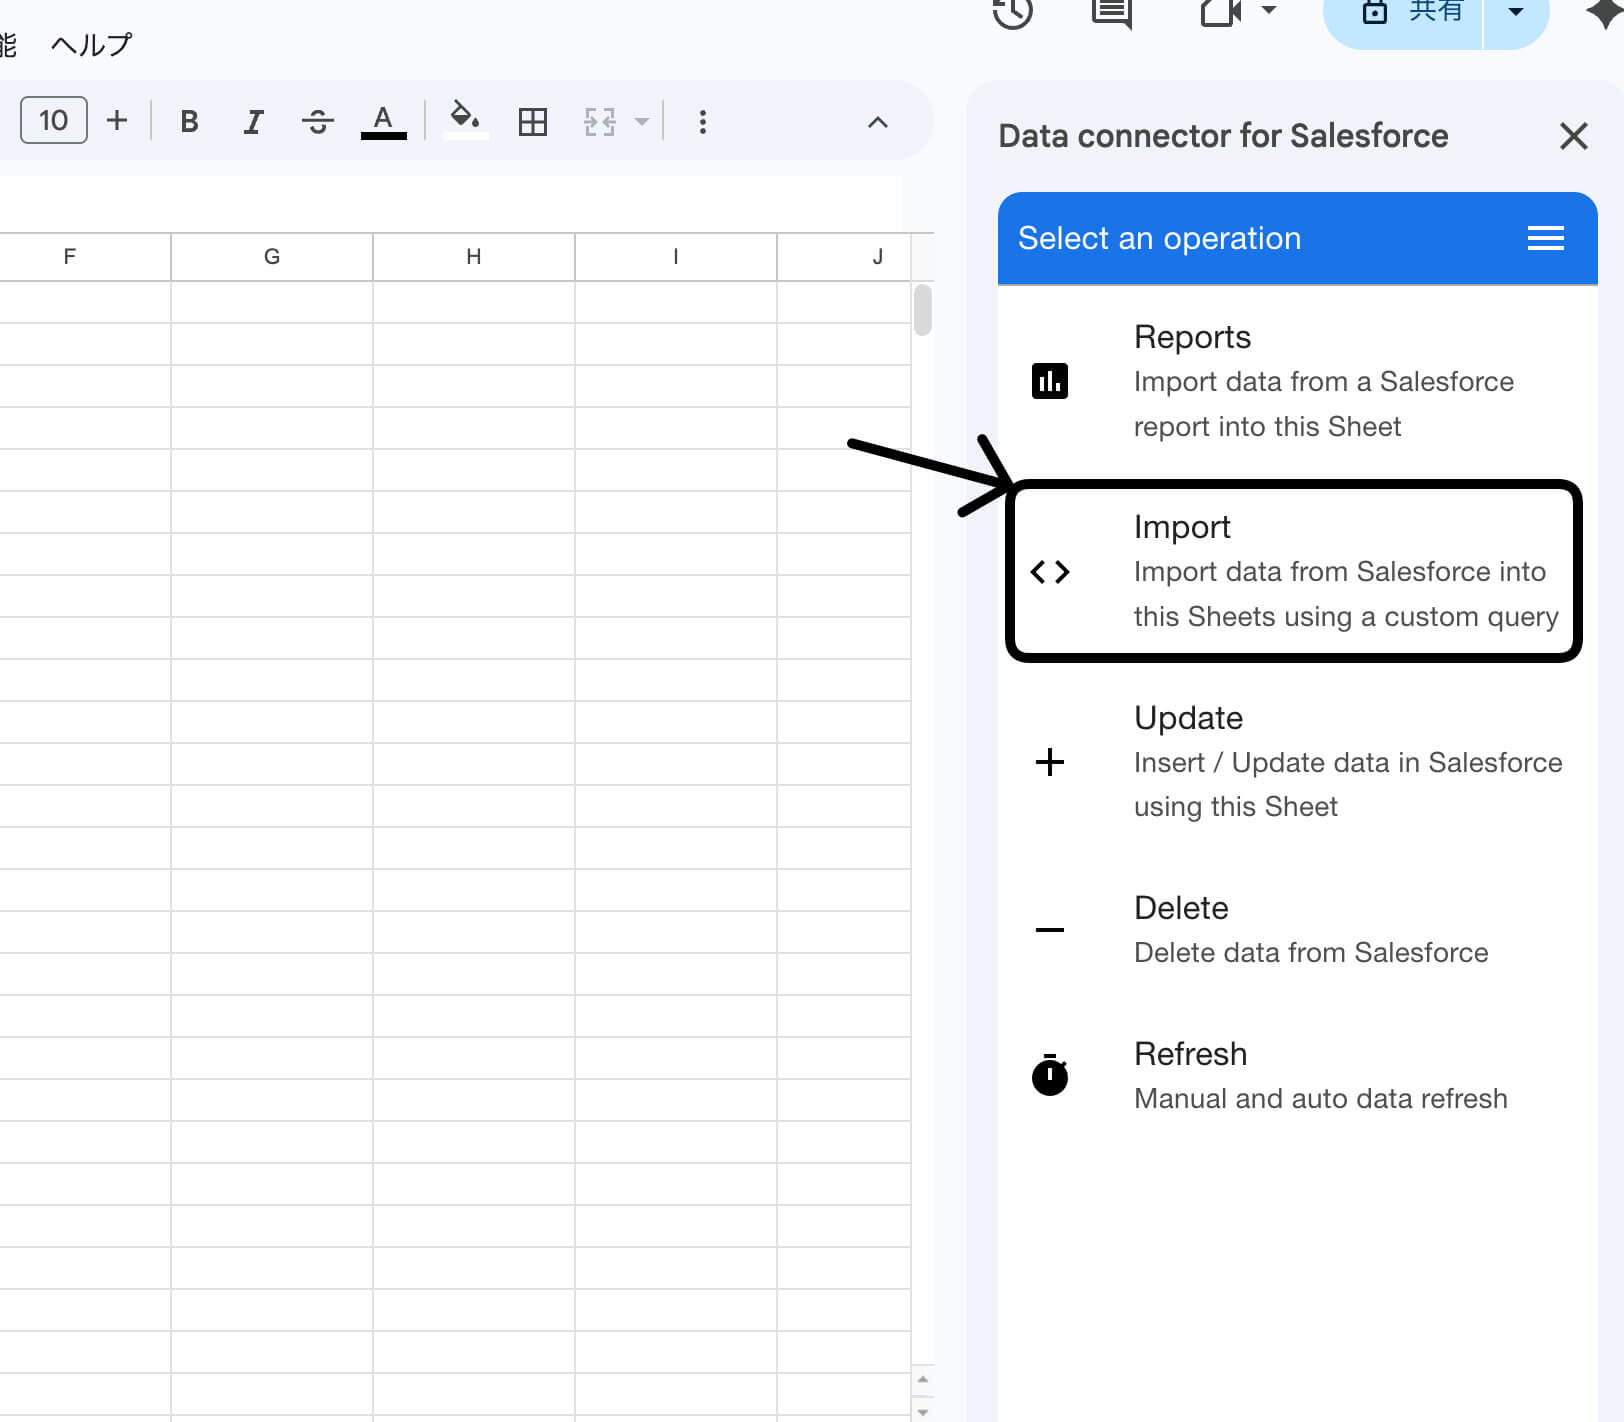Image resolution: width=1624 pixels, height=1422 pixels.
Task: Select the Reports operation
Action: 1296,381
